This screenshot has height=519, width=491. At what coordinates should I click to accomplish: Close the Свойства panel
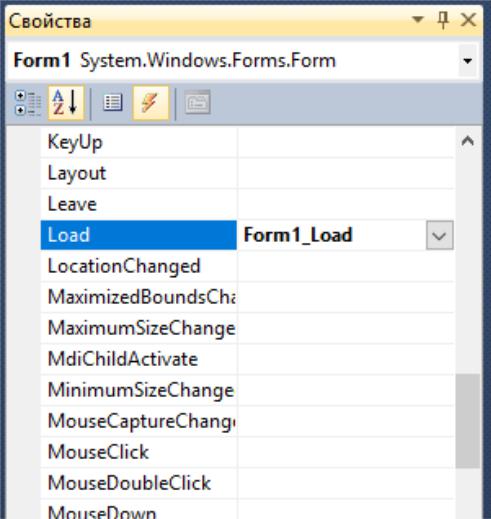(468, 20)
